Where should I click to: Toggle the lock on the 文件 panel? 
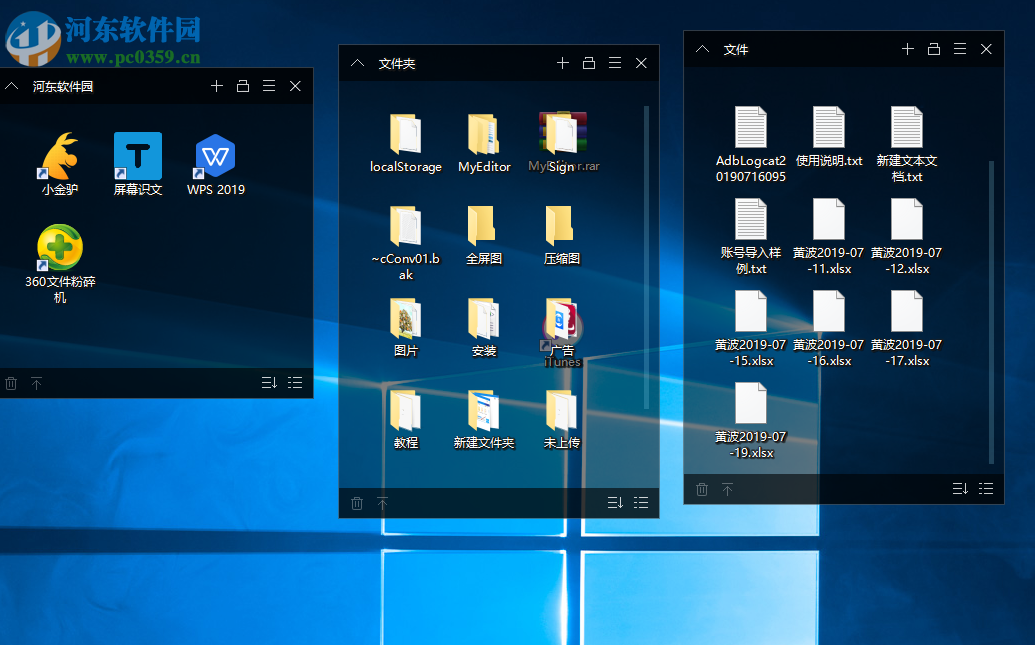(x=934, y=49)
